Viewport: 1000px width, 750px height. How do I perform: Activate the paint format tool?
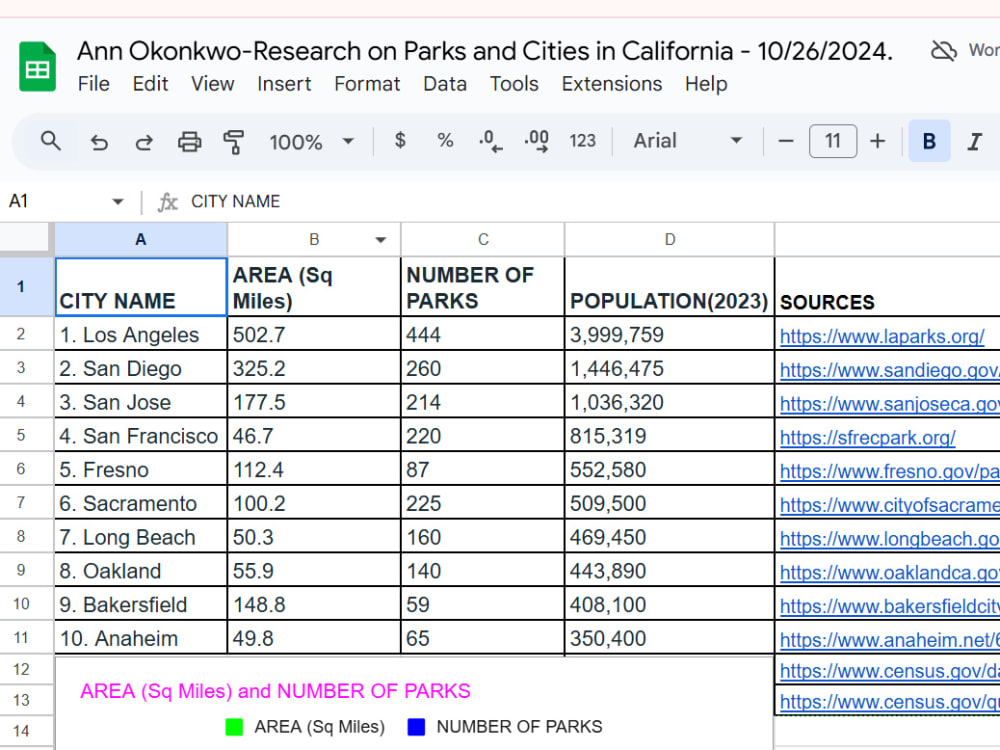pos(233,142)
